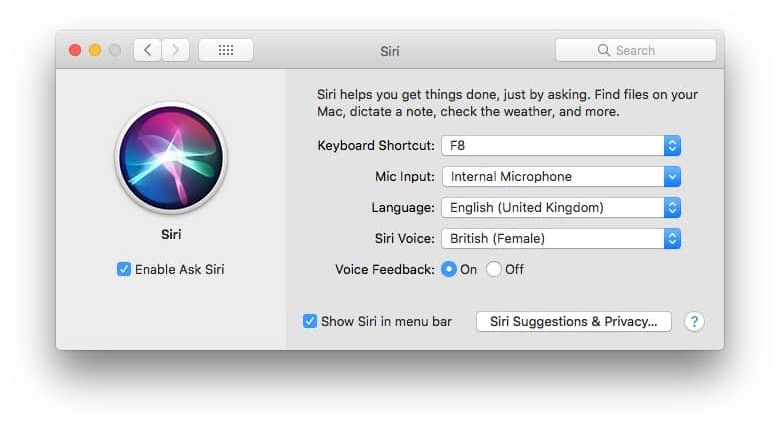Click the large Siri orb icon
Viewport: 779px width, 430px height.
coord(171,158)
